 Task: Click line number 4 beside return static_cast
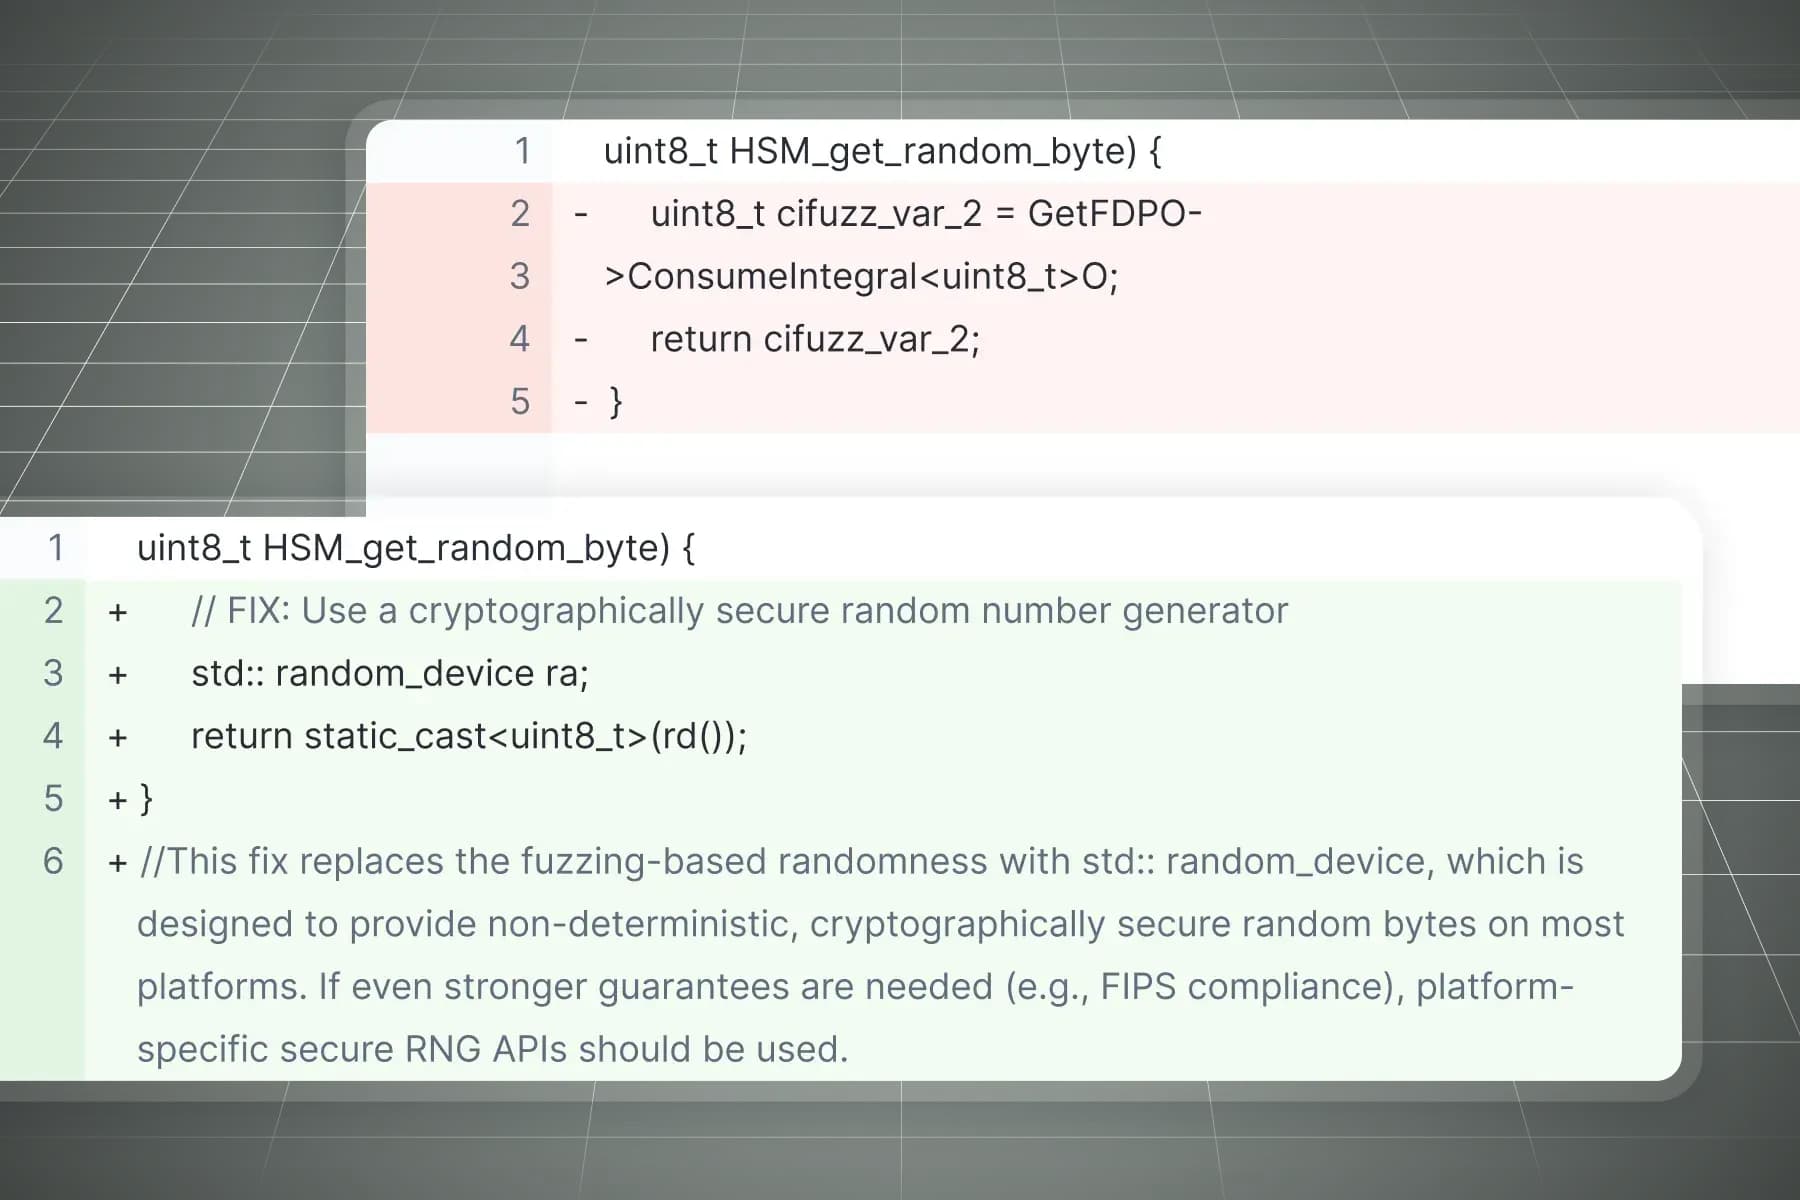tap(54, 736)
